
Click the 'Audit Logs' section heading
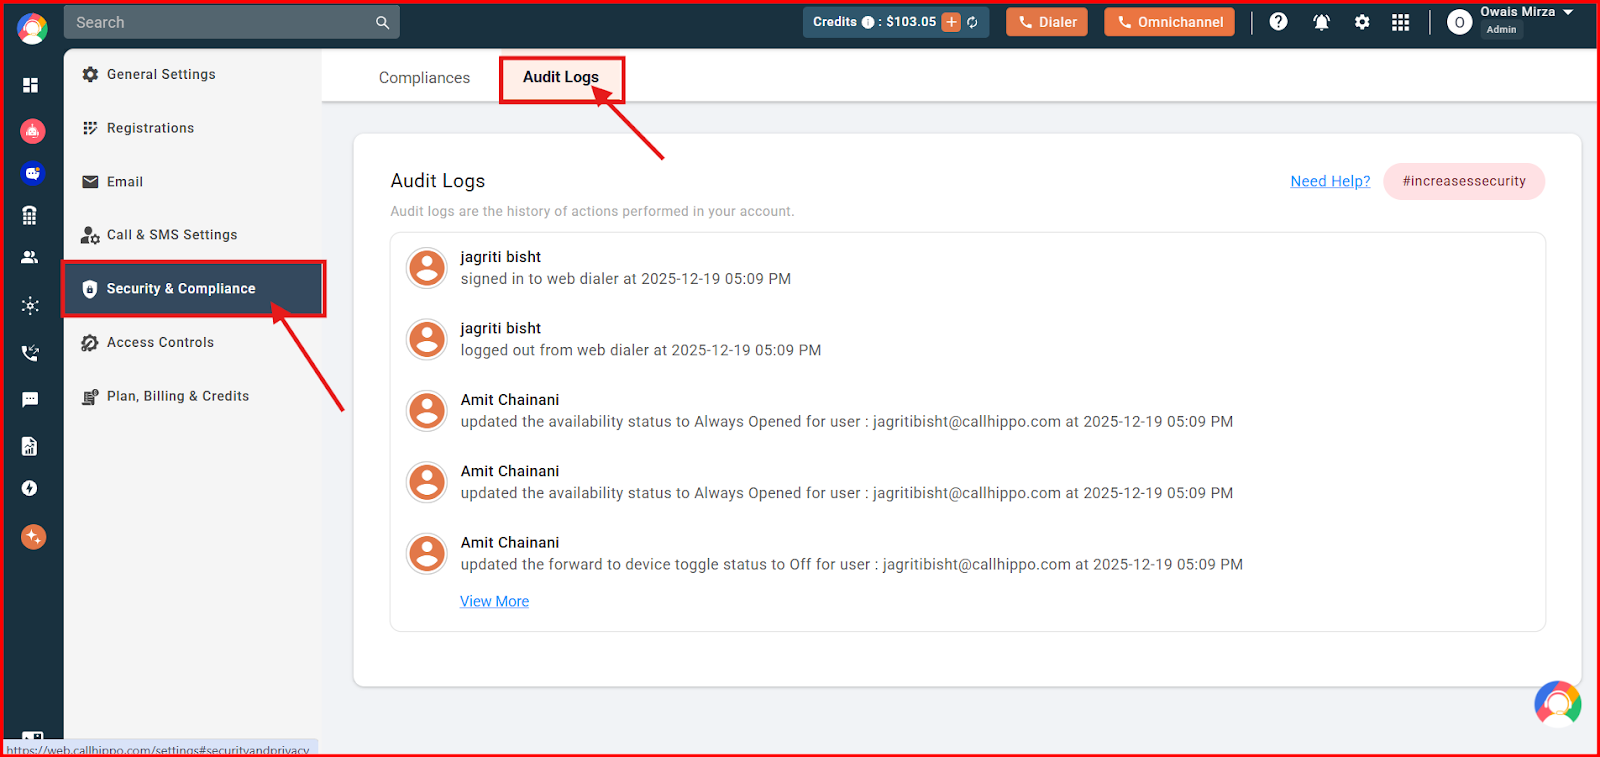click(x=438, y=181)
